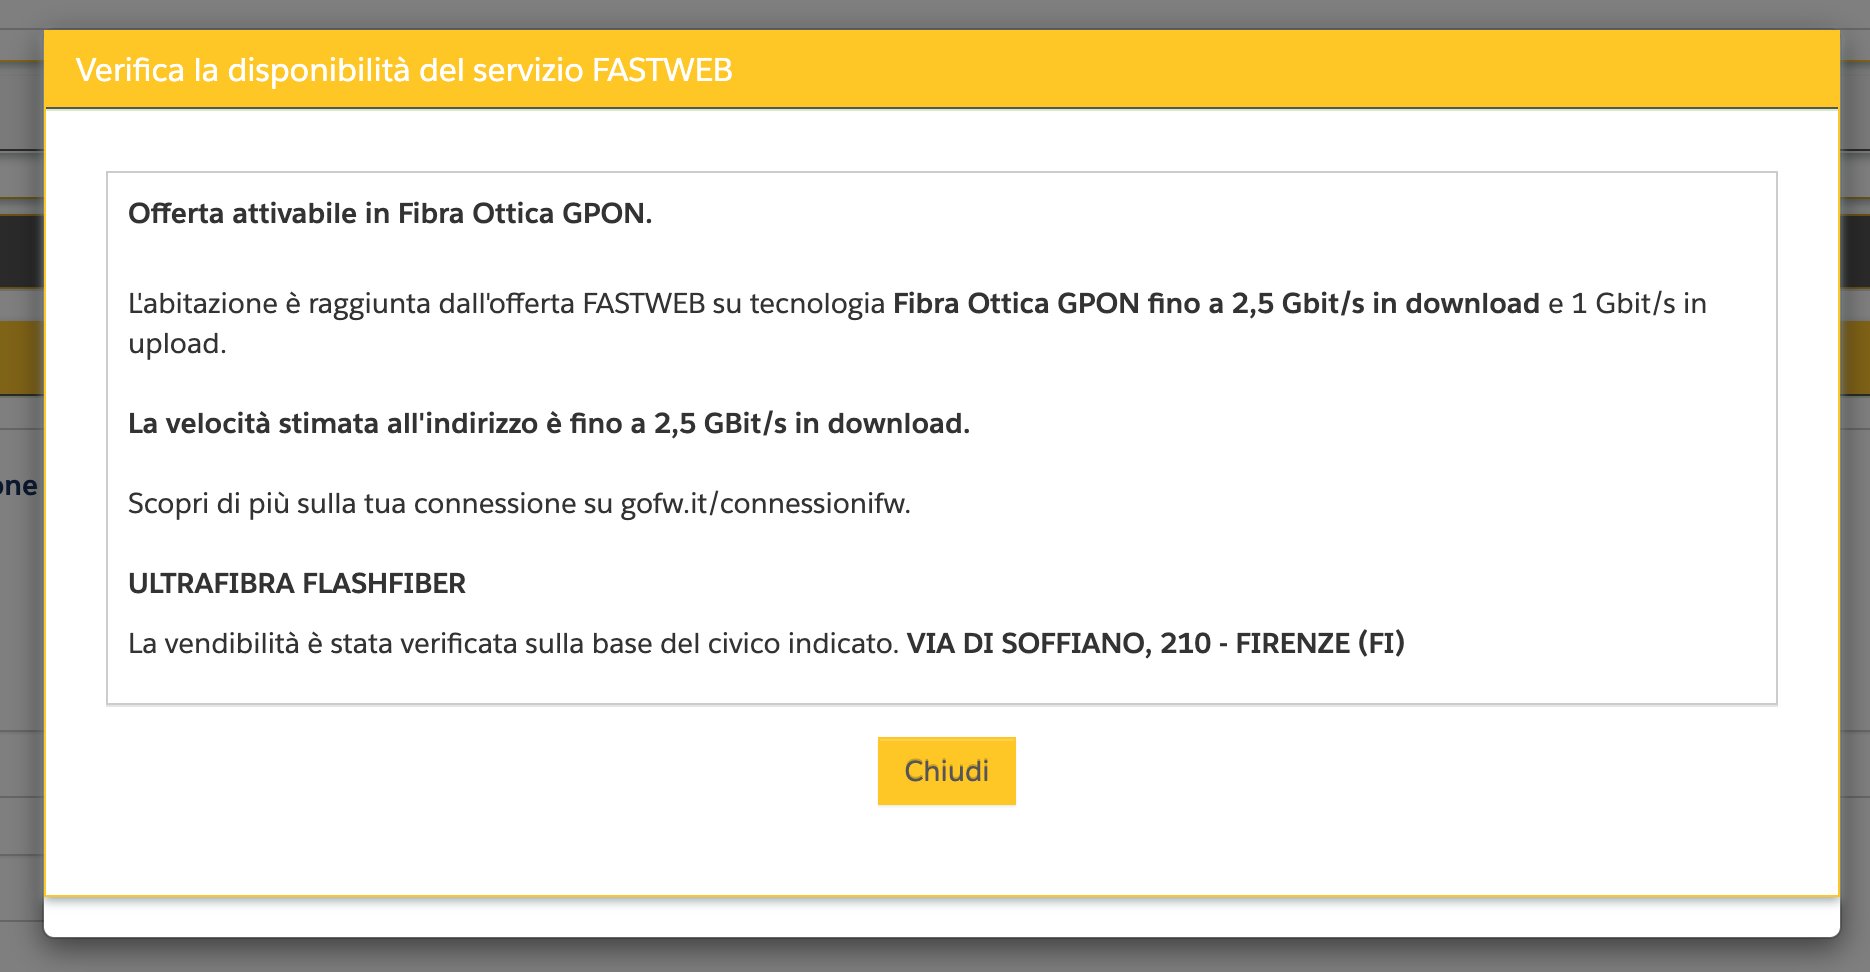Click the word 'upload.' in the paragraph
The width and height of the screenshot is (1870, 972).
pos(177,344)
